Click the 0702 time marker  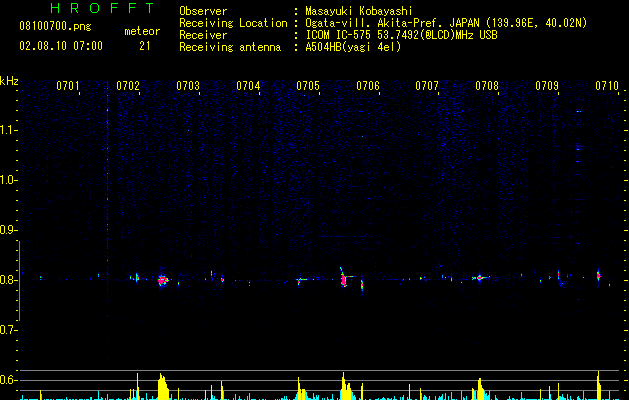coord(128,86)
